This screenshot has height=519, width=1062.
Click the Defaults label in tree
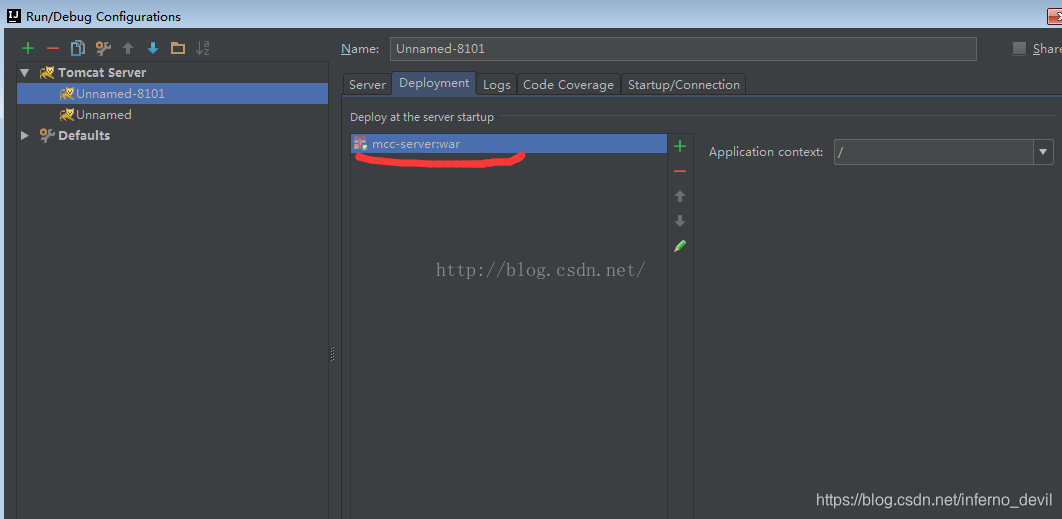click(x=84, y=136)
